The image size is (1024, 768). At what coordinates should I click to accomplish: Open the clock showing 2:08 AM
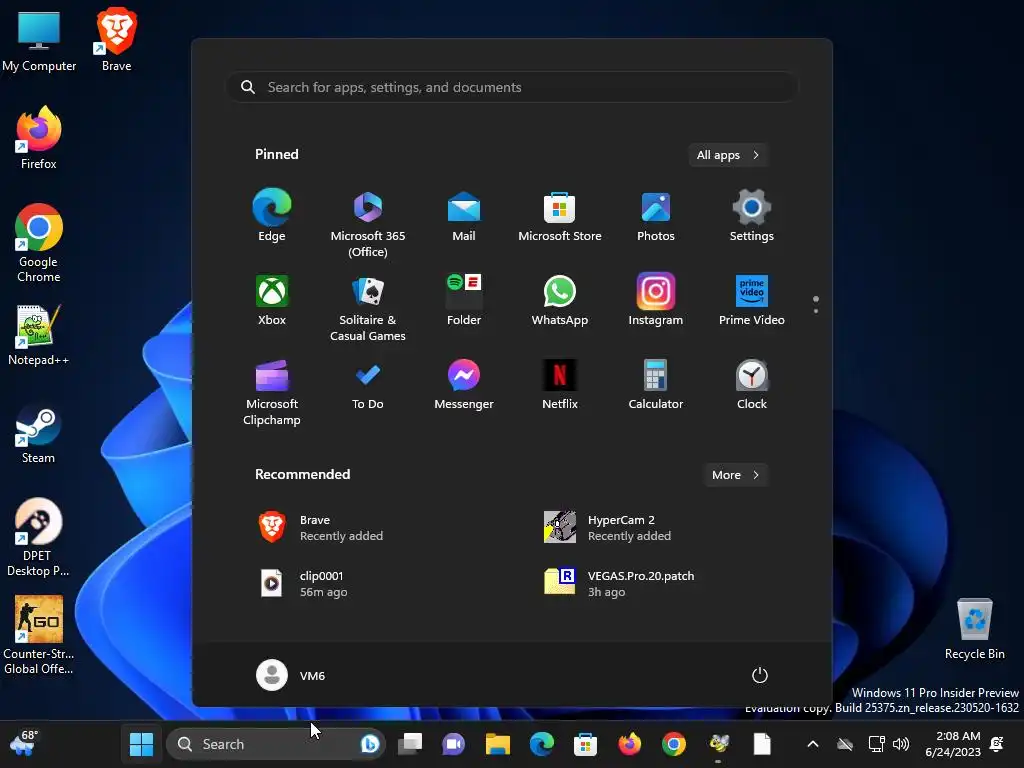[952, 744]
